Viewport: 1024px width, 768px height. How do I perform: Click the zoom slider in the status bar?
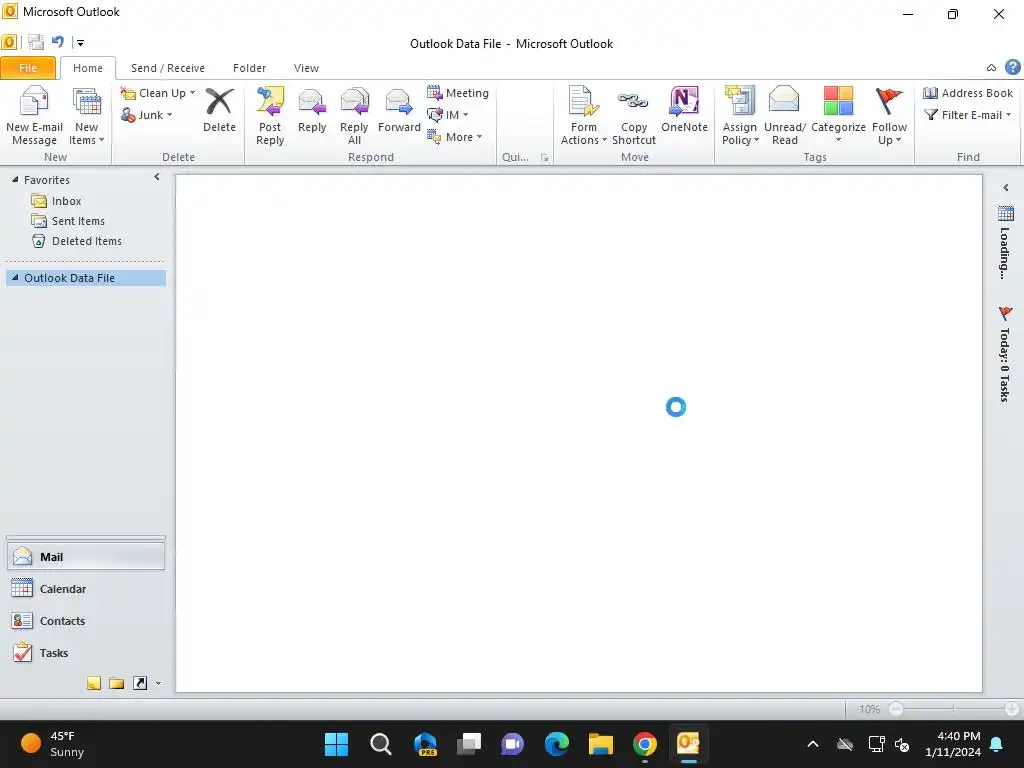coord(953,709)
